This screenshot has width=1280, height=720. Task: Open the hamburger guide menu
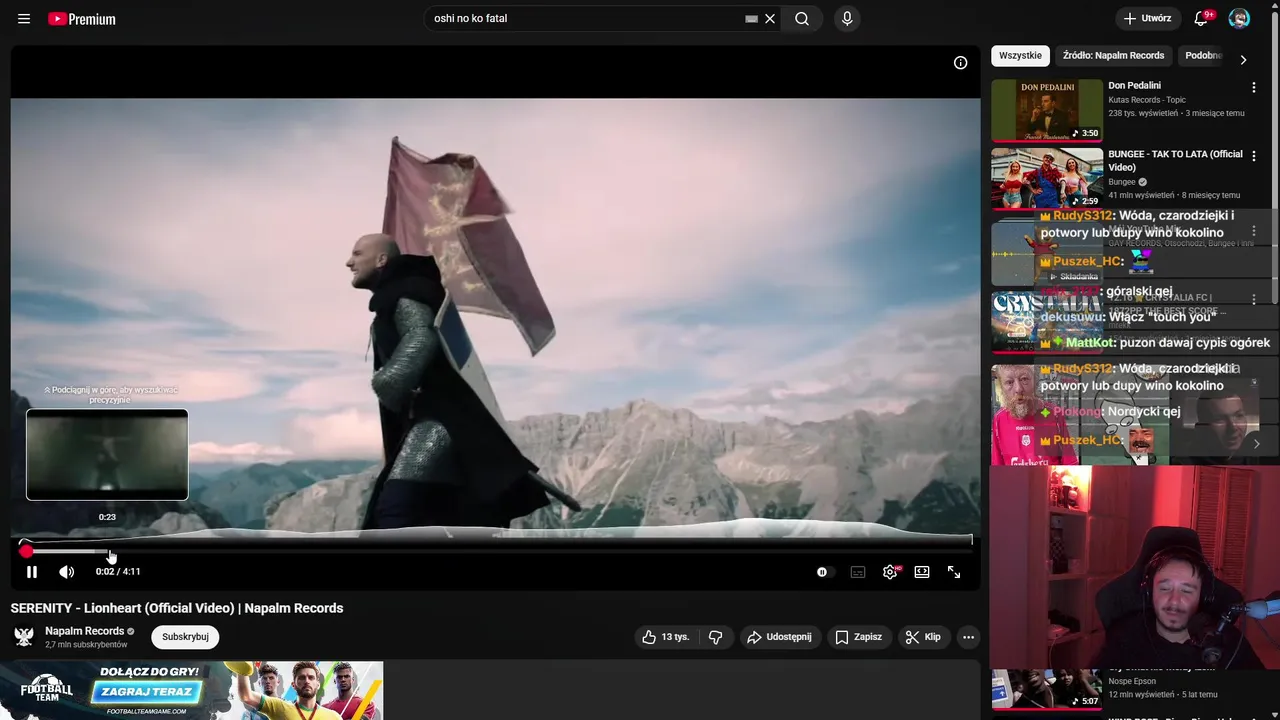(x=24, y=19)
